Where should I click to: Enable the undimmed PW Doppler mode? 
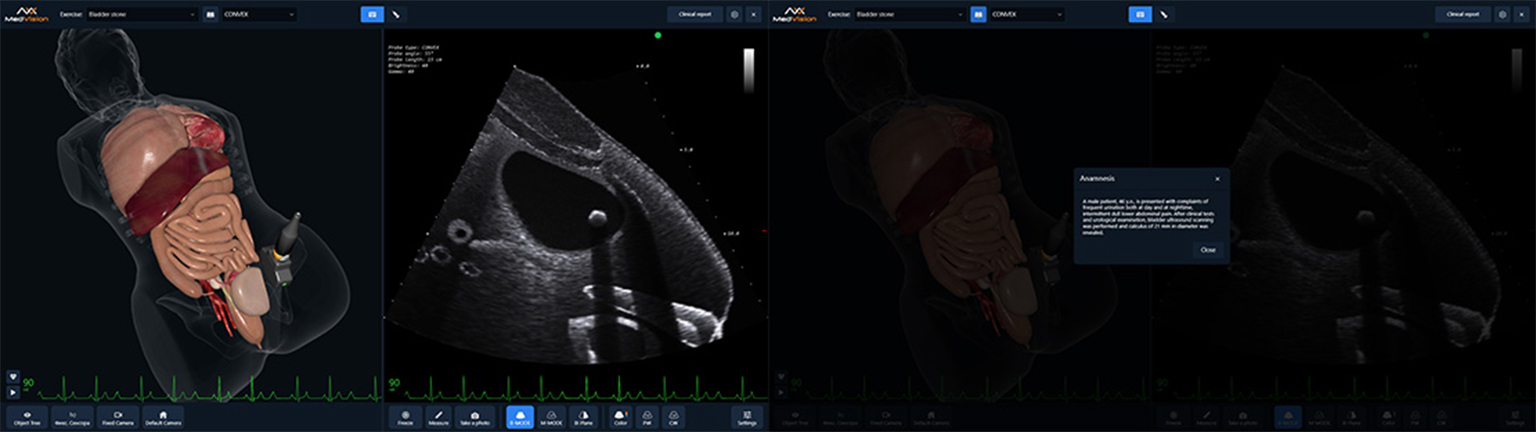point(648,416)
